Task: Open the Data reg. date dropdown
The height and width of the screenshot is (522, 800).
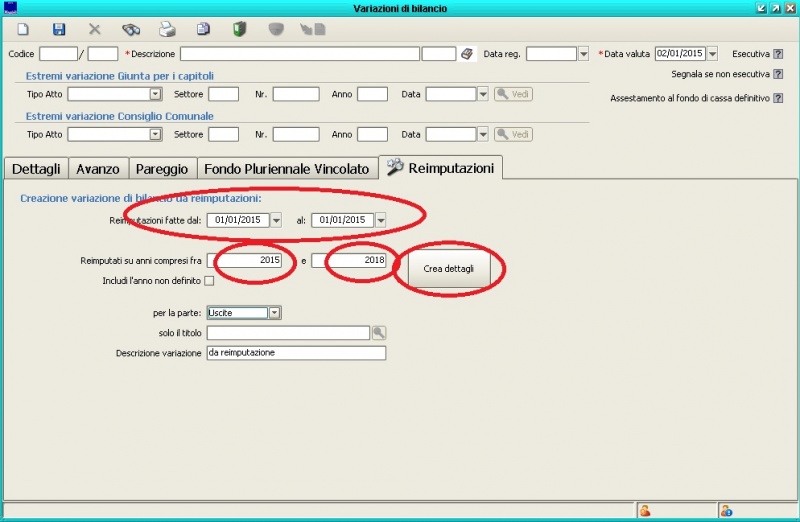Action: 583,54
